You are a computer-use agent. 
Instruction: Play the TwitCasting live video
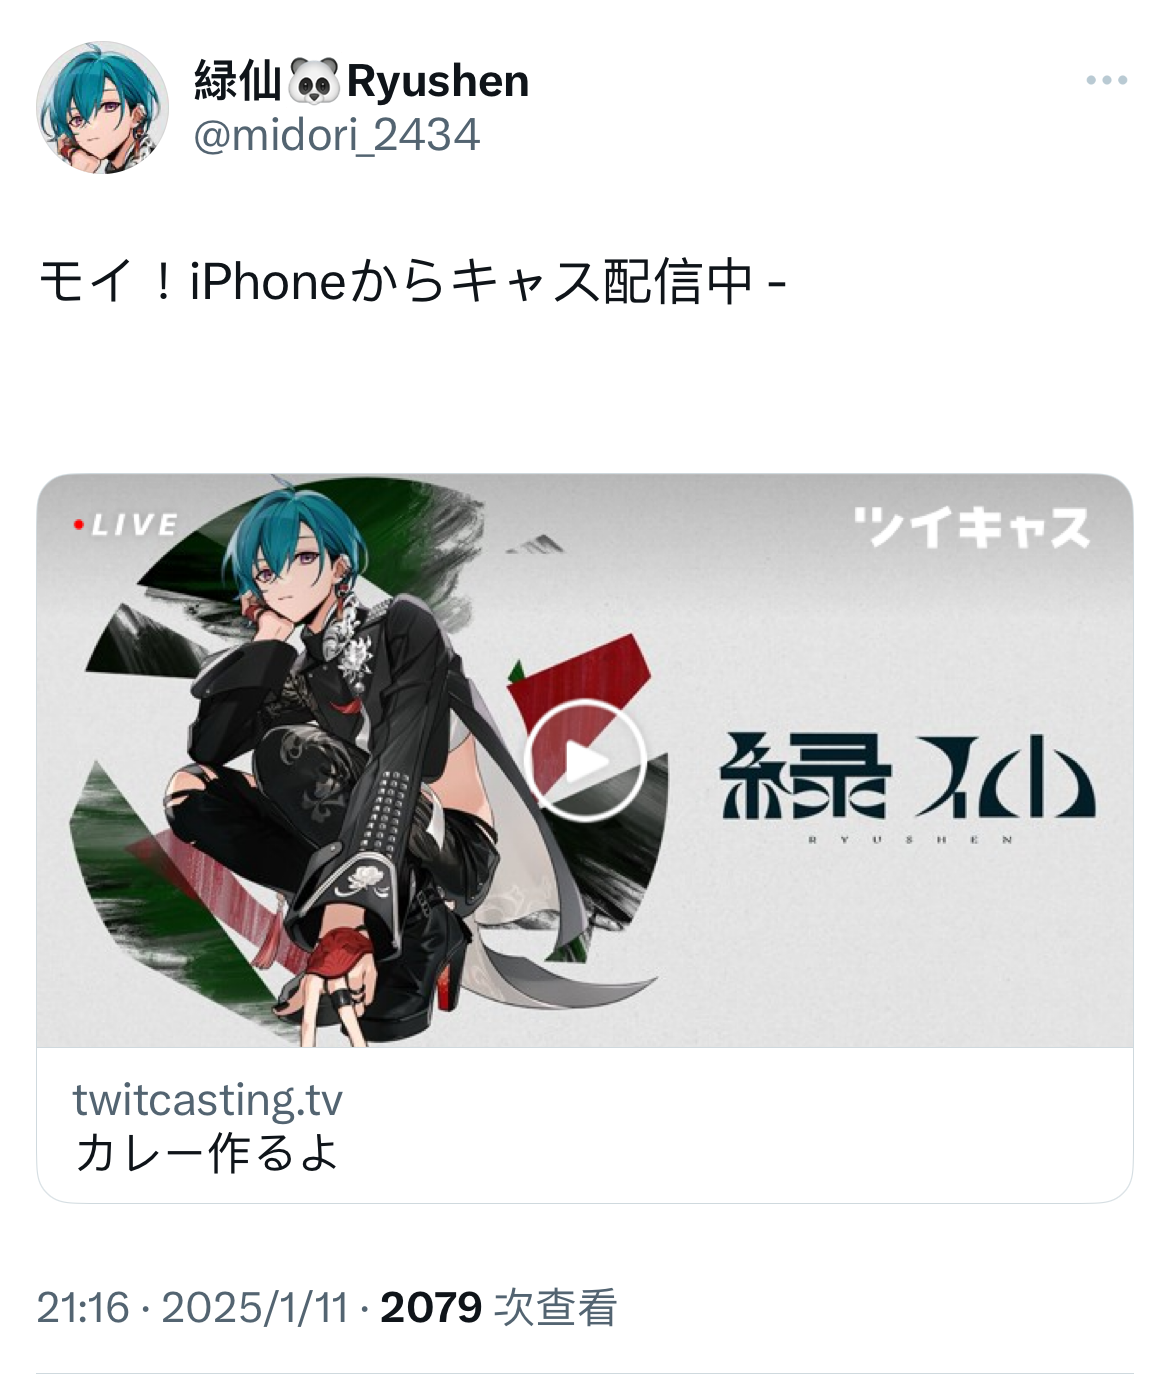click(586, 761)
